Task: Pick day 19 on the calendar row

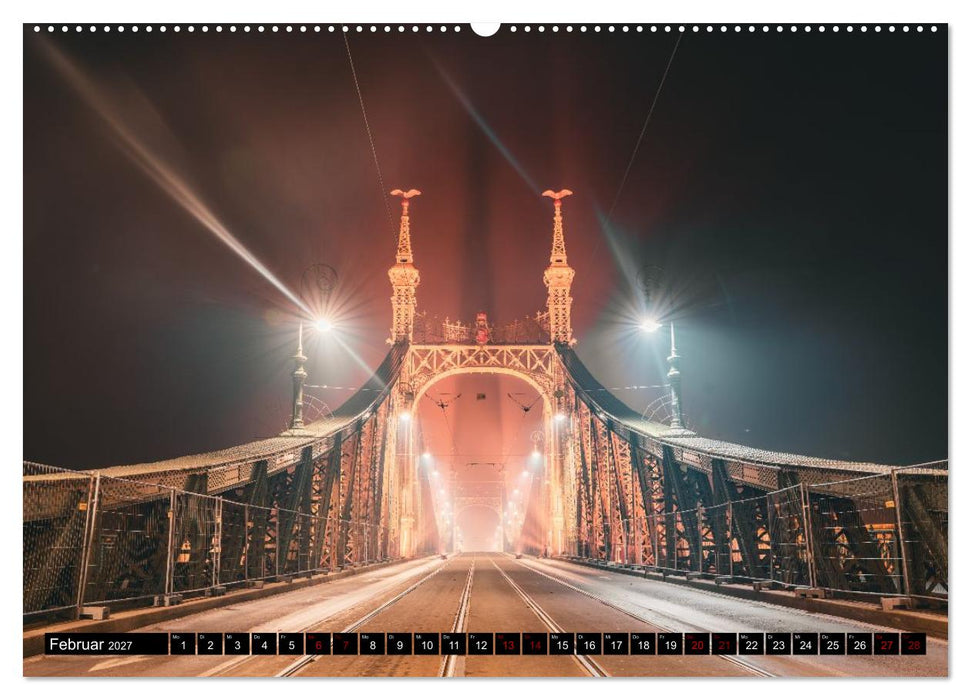Action: coord(670,644)
